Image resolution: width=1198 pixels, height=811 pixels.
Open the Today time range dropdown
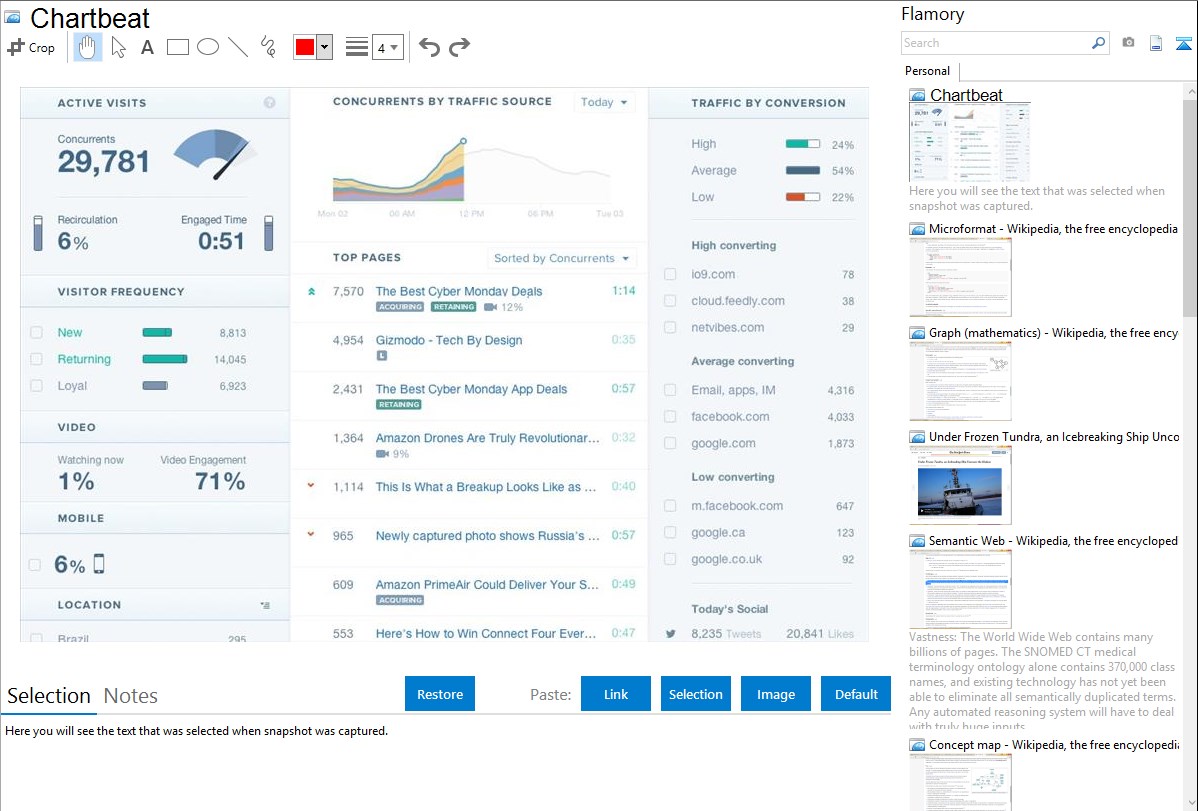pyautogui.click(x=604, y=102)
